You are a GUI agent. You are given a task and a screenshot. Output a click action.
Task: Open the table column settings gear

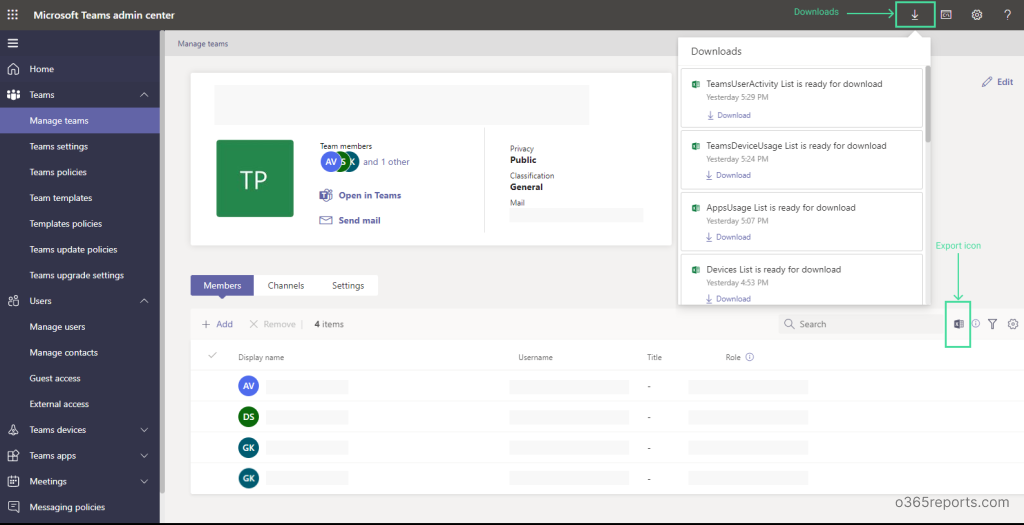click(x=1013, y=324)
